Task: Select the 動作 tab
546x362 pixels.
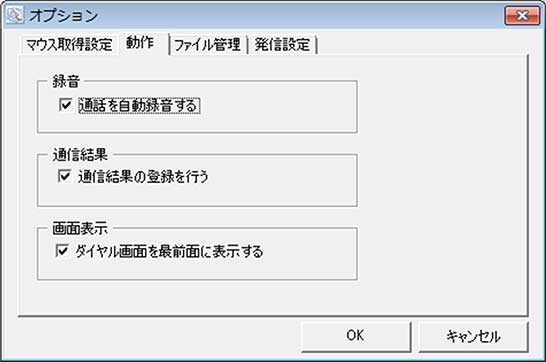Action: [x=140, y=43]
